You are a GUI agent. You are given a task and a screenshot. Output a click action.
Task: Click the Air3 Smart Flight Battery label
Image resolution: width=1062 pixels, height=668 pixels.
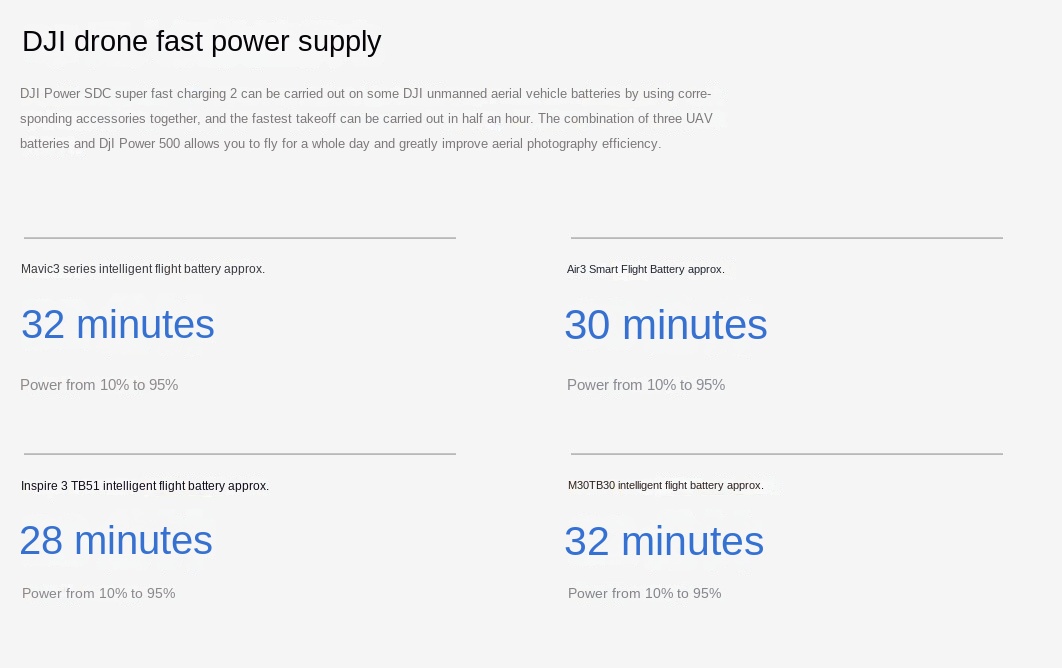tap(645, 269)
